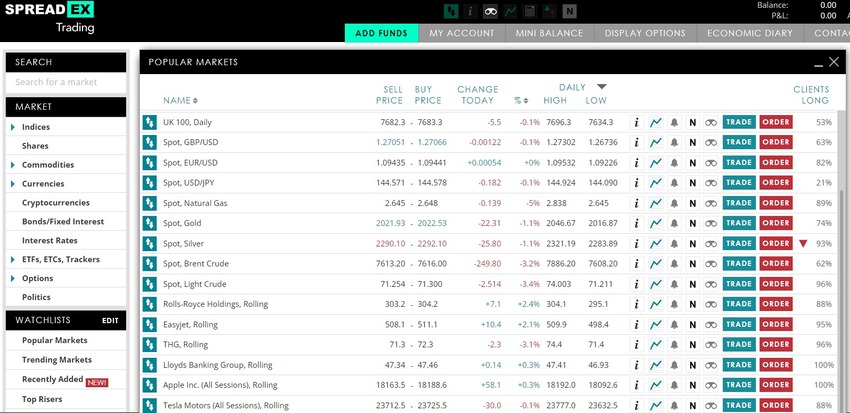
Task: Open chart icon for Easyjet, Rolling
Action: (656, 325)
